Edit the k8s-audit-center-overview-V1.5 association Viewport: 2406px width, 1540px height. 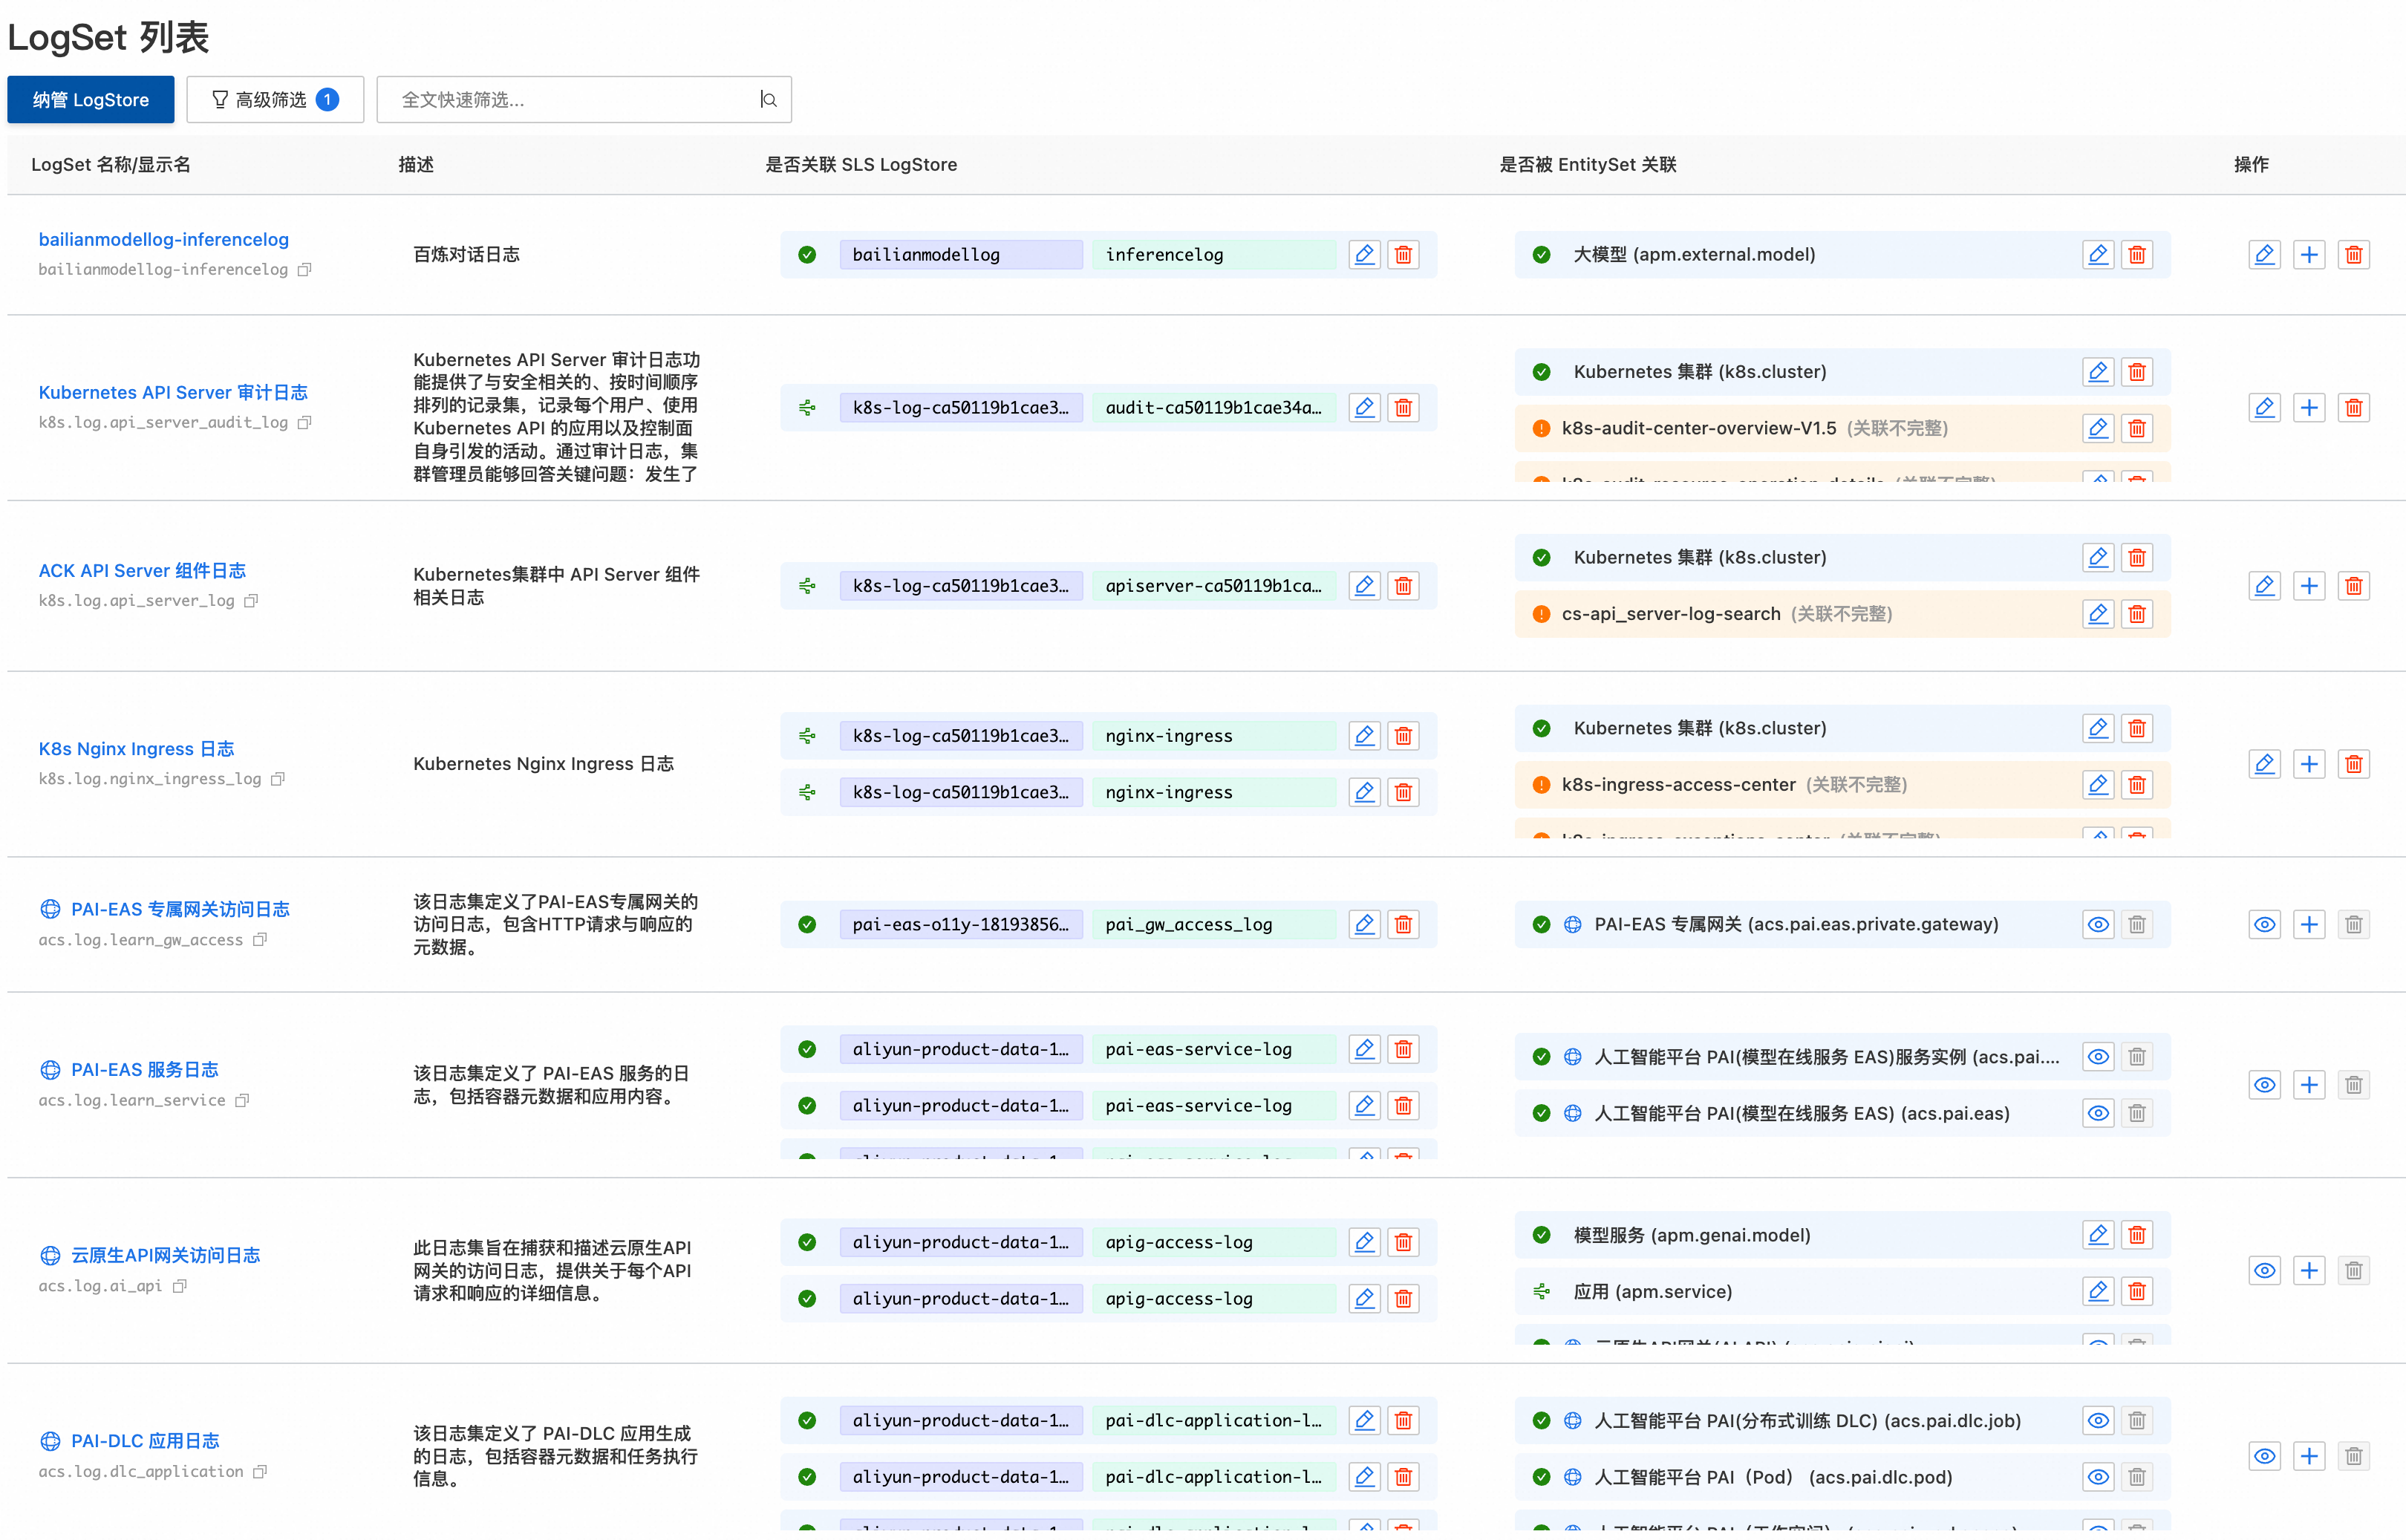tap(2098, 429)
